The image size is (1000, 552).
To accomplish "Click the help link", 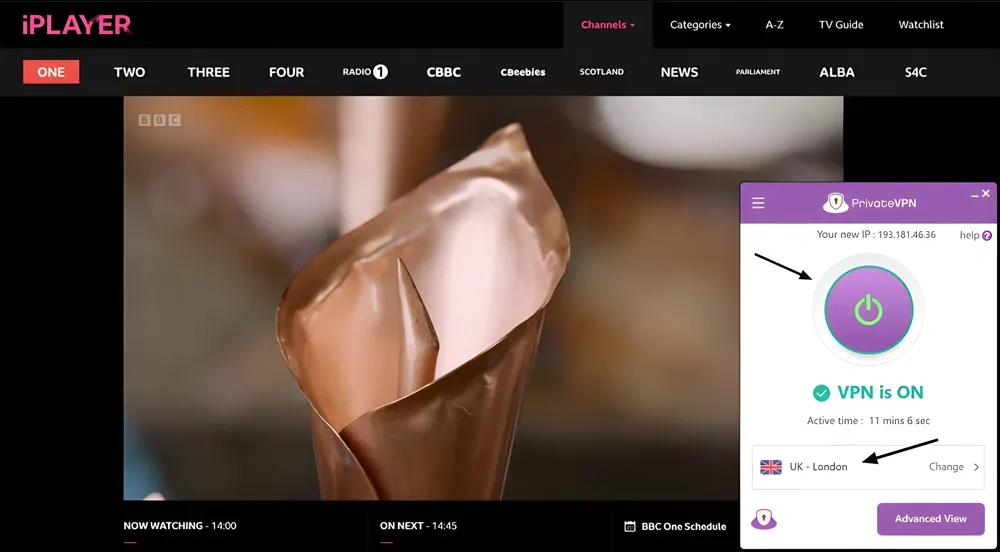I will [x=969, y=236].
